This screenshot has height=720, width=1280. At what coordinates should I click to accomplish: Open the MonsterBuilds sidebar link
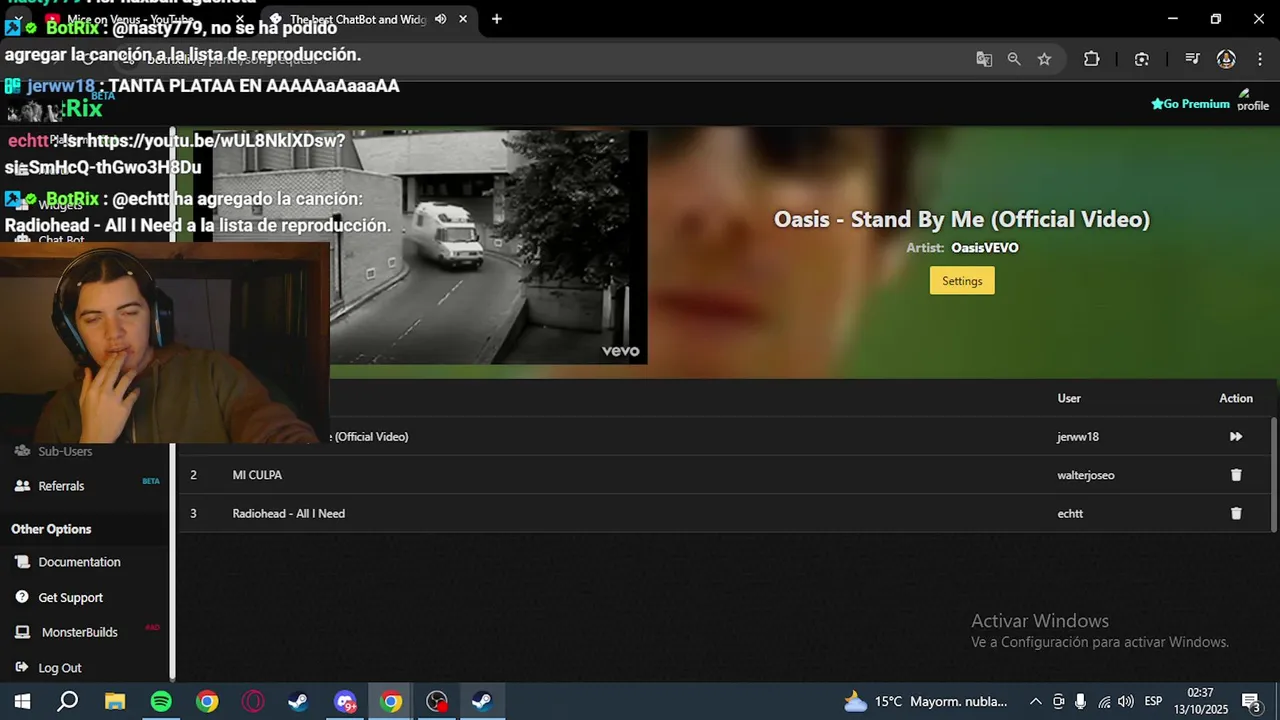[79, 632]
